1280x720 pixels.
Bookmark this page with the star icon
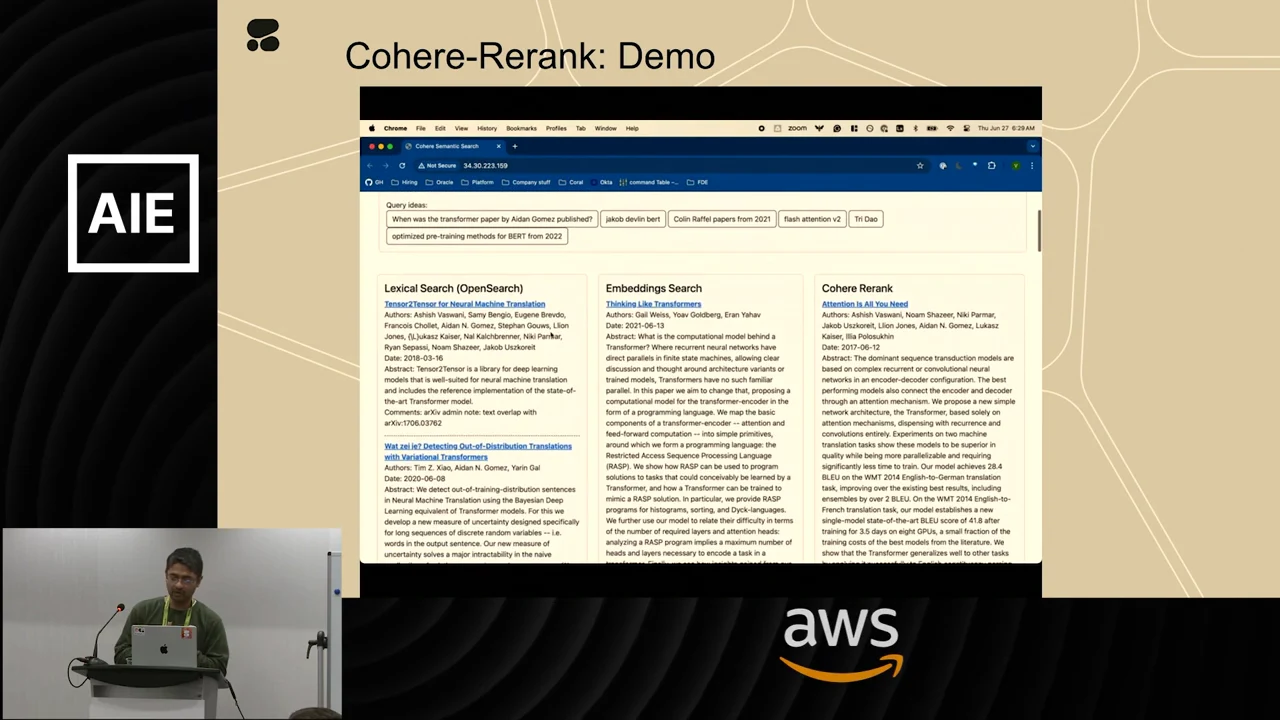(920, 165)
